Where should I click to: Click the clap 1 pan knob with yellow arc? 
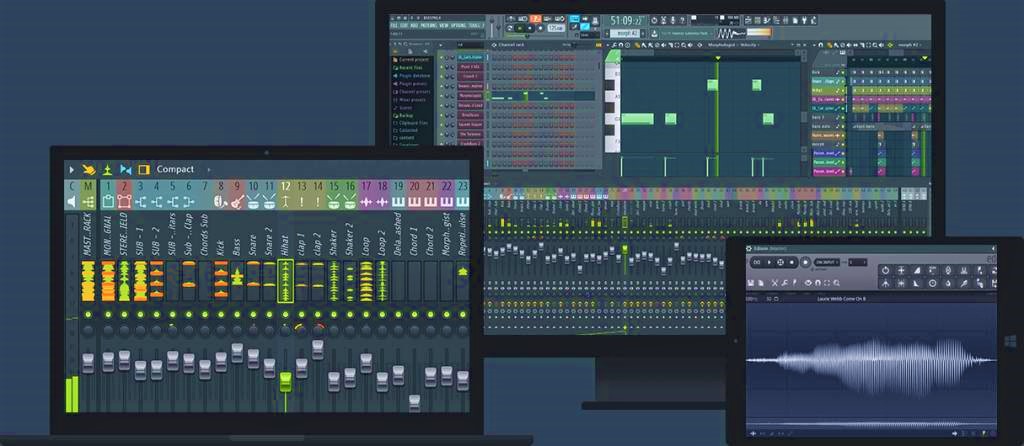click(x=302, y=330)
